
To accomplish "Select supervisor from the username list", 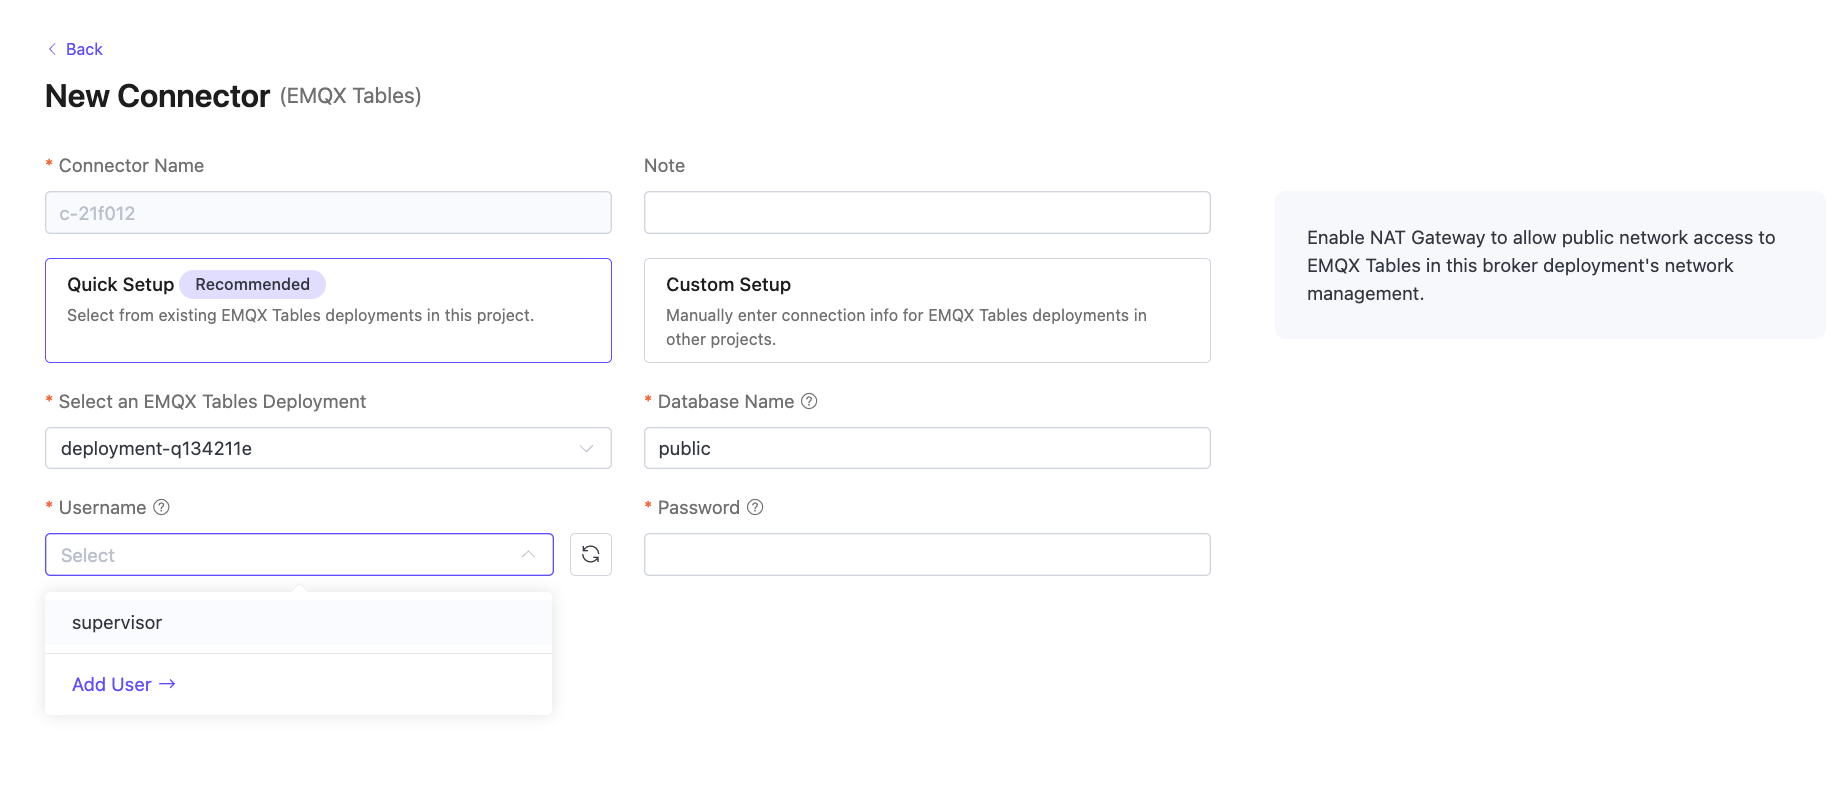I will [x=298, y=622].
